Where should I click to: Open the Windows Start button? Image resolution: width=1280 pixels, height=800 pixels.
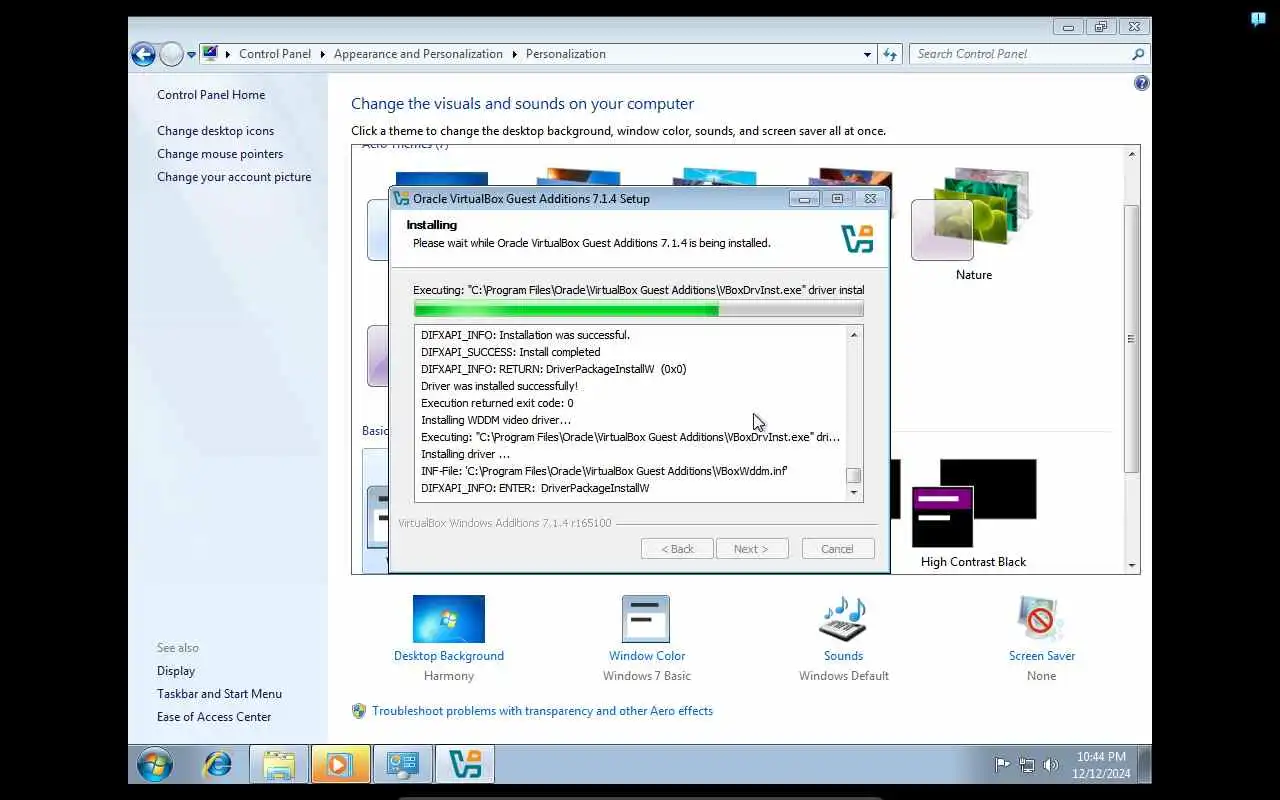pyautogui.click(x=155, y=765)
